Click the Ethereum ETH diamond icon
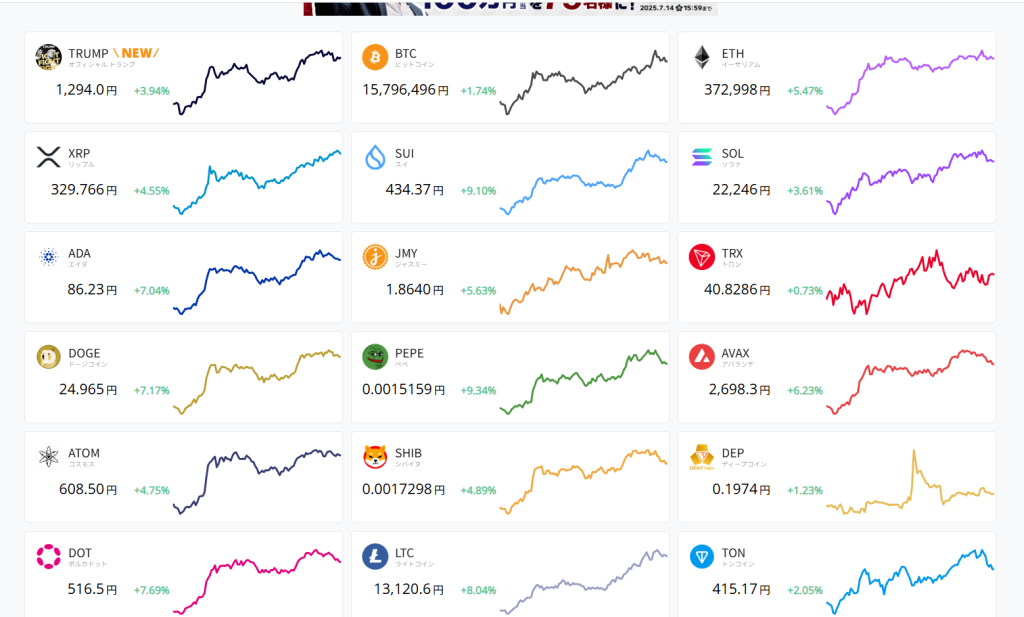This screenshot has height=617, width=1024. [702, 57]
